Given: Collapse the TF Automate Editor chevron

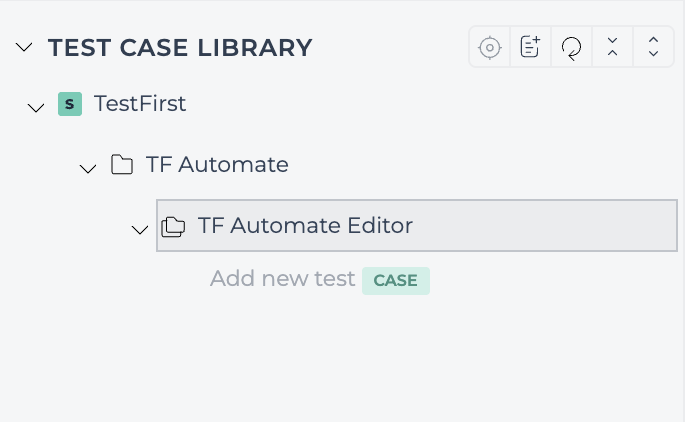Looking at the screenshot, I should [140, 229].
